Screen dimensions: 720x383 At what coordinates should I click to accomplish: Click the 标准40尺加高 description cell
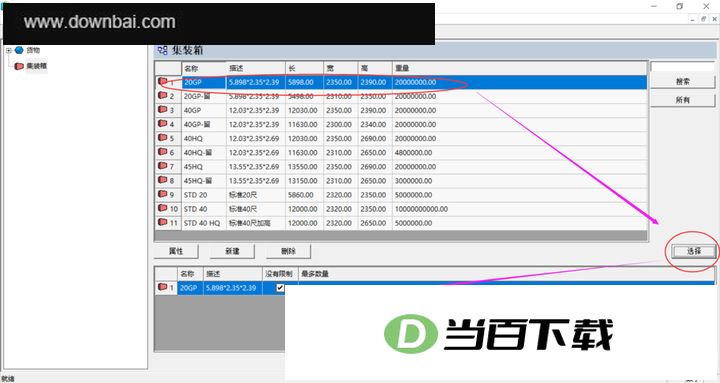coord(256,223)
